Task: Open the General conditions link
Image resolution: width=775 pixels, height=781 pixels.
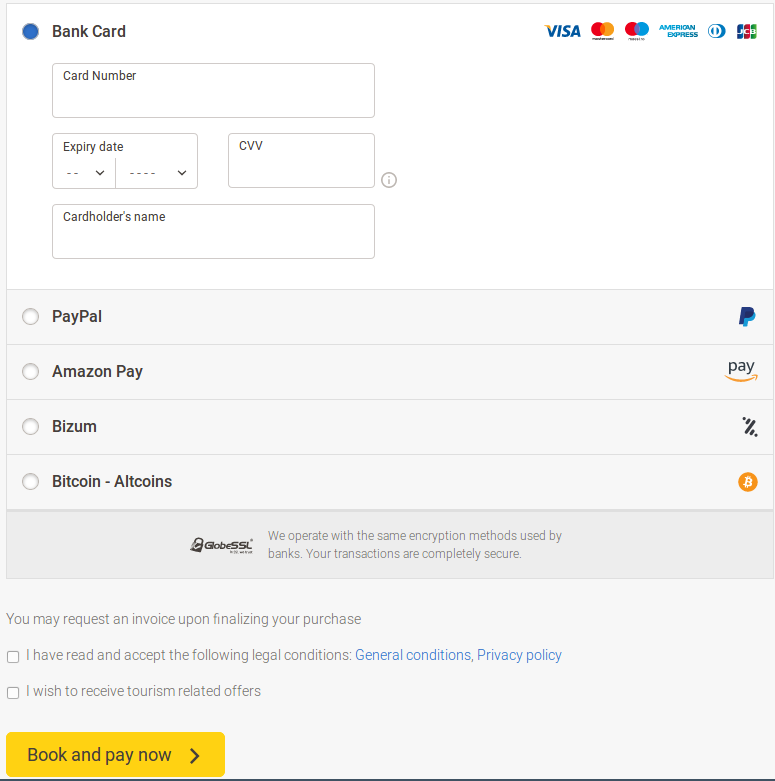Action: point(412,656)
